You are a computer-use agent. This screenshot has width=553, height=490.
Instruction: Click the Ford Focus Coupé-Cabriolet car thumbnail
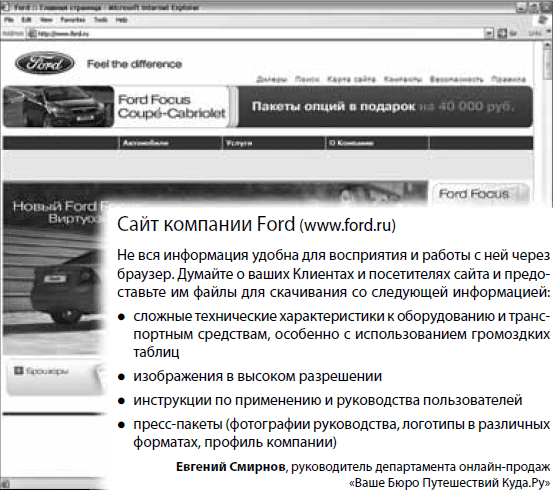tap(59, 107)
